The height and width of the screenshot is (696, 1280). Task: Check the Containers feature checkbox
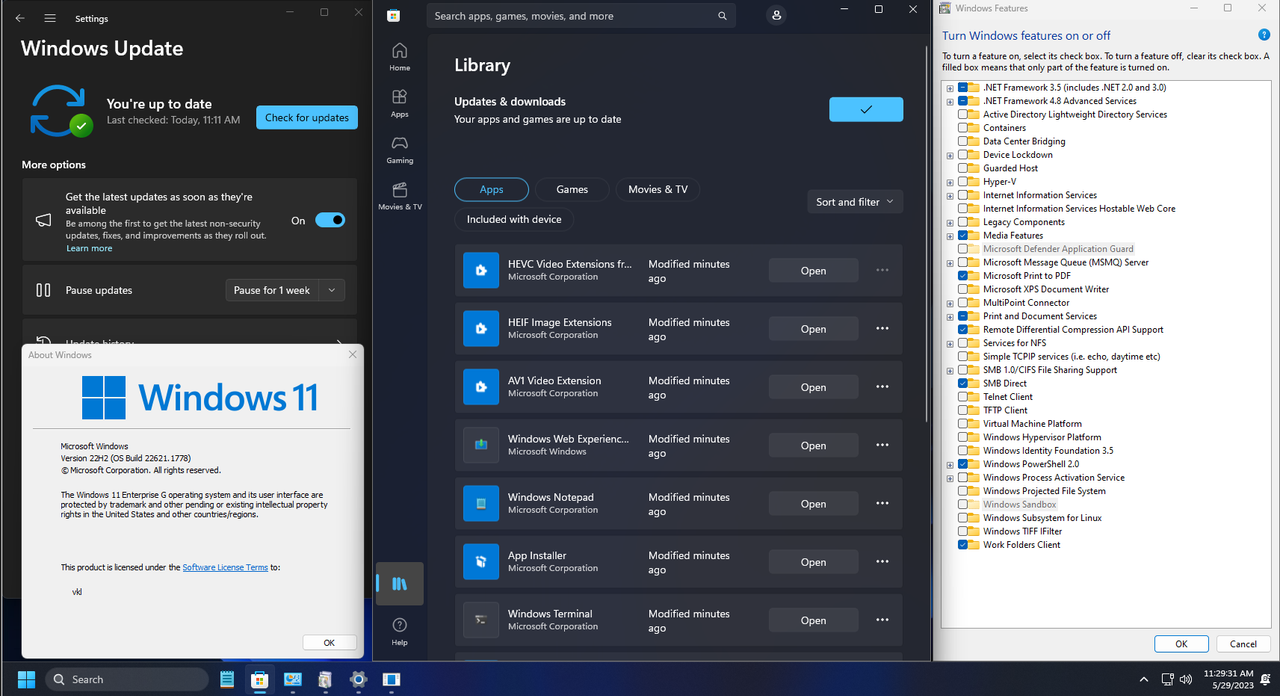click(x=963, y=128)
